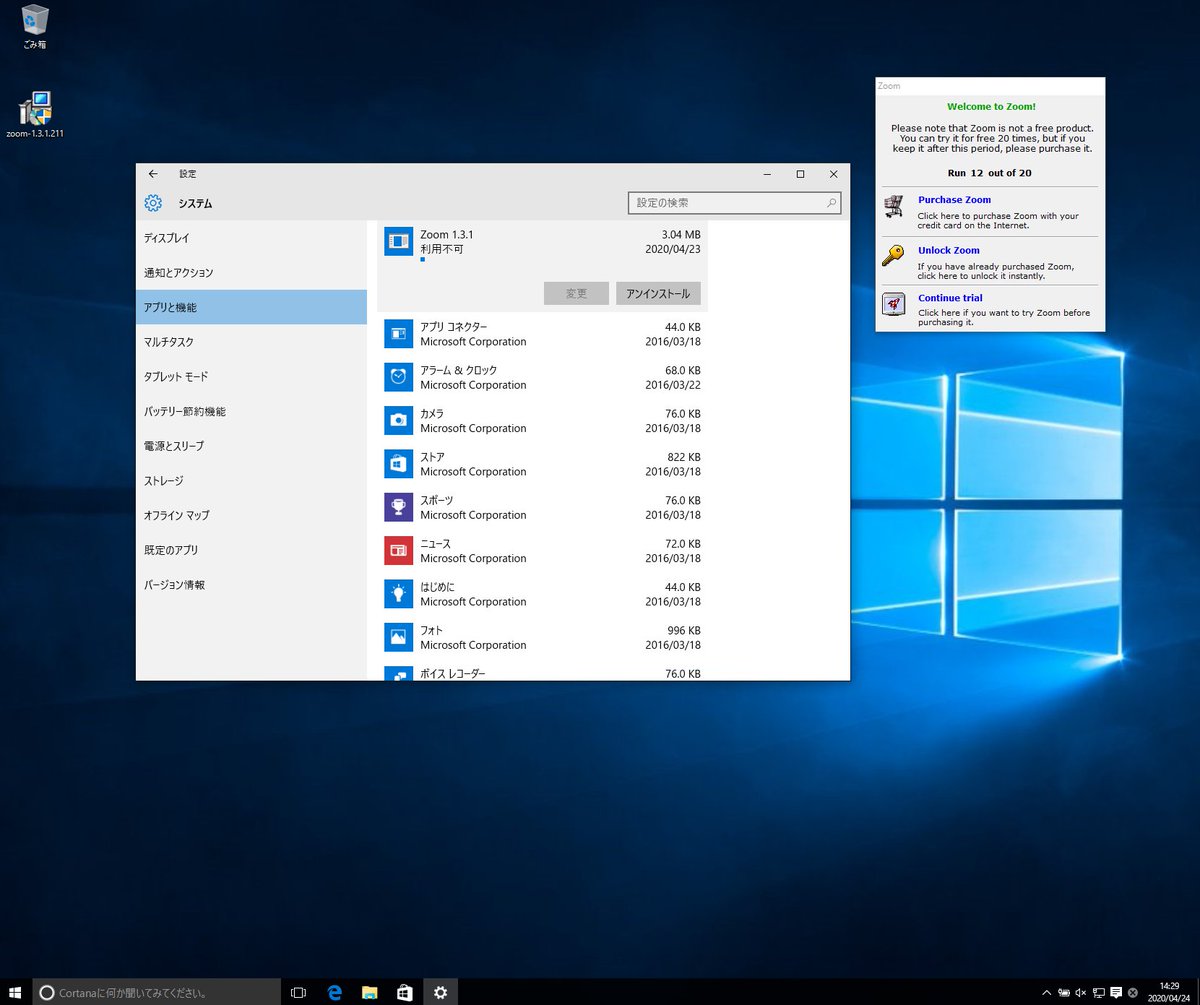
Task: Select the zoom-1.3.1.211 installer desktop icon
Action: point(35,115)
